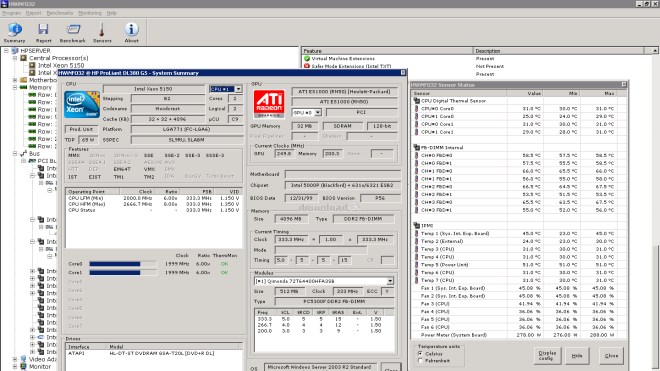
Task: Click thermometer icon of Temp 5 (Power Unit)
Action: coord(417,264)
